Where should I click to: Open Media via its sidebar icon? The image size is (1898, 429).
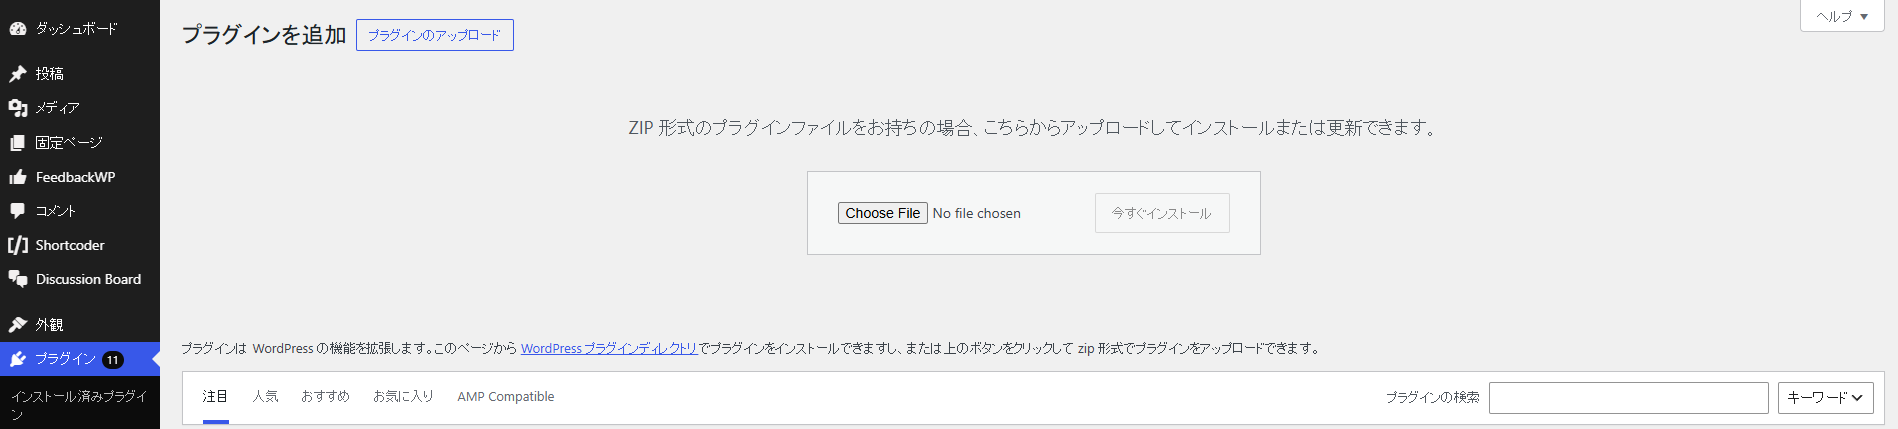pyautogui.click(x=18, y=108)
